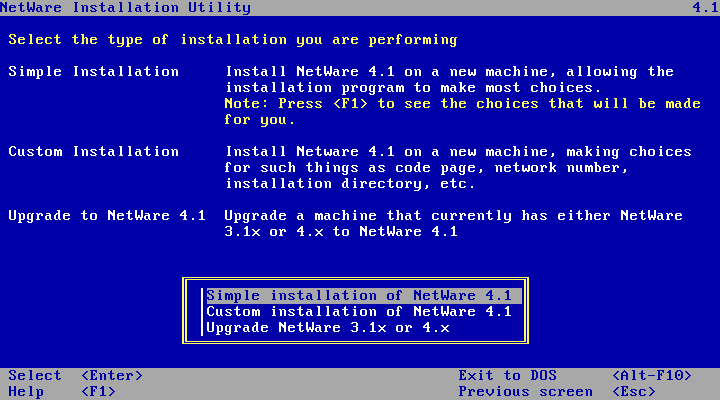This screenshot has height=400, width=720.
Task: Choose Custom installation of NetWare 4.1
Action: coord(359,311)
